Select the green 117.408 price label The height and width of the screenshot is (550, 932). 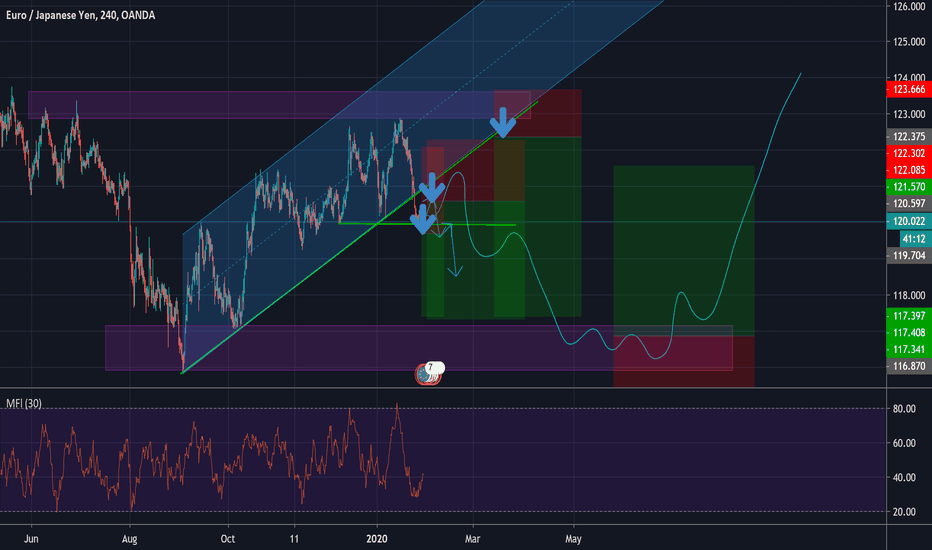pos(909,332)
